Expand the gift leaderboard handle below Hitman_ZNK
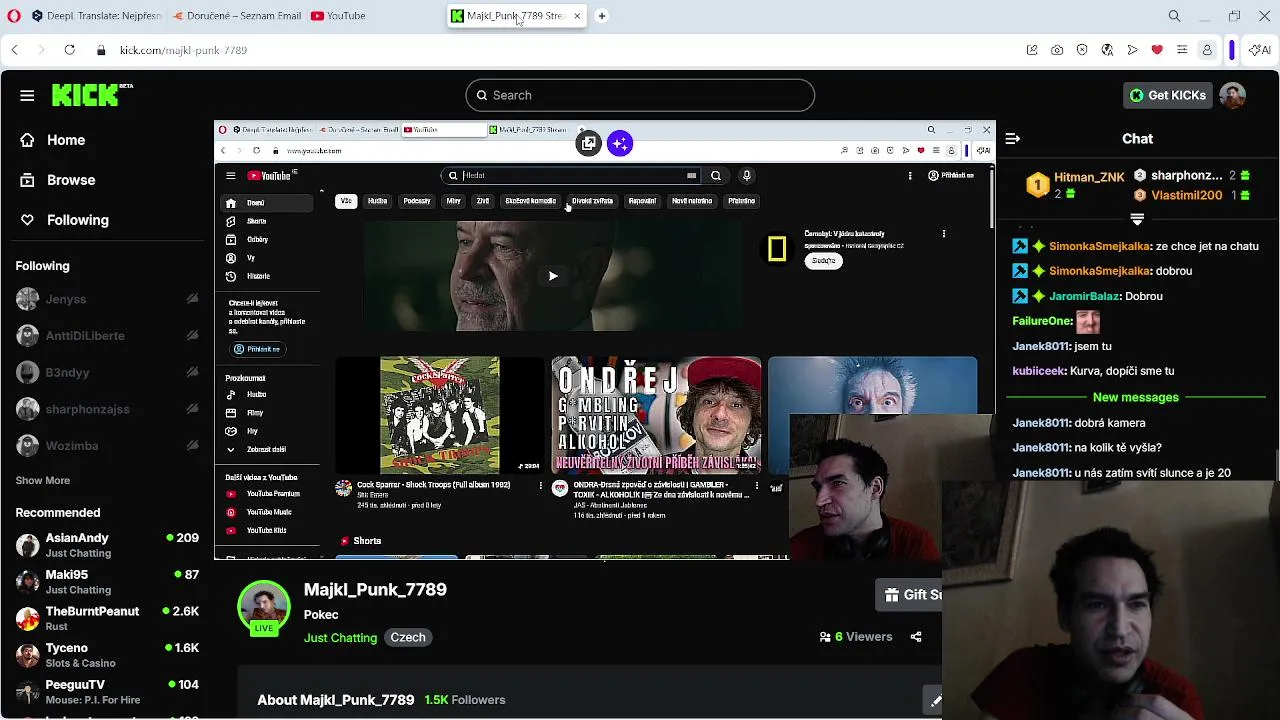1280x720 pixels. (1137, 218)
